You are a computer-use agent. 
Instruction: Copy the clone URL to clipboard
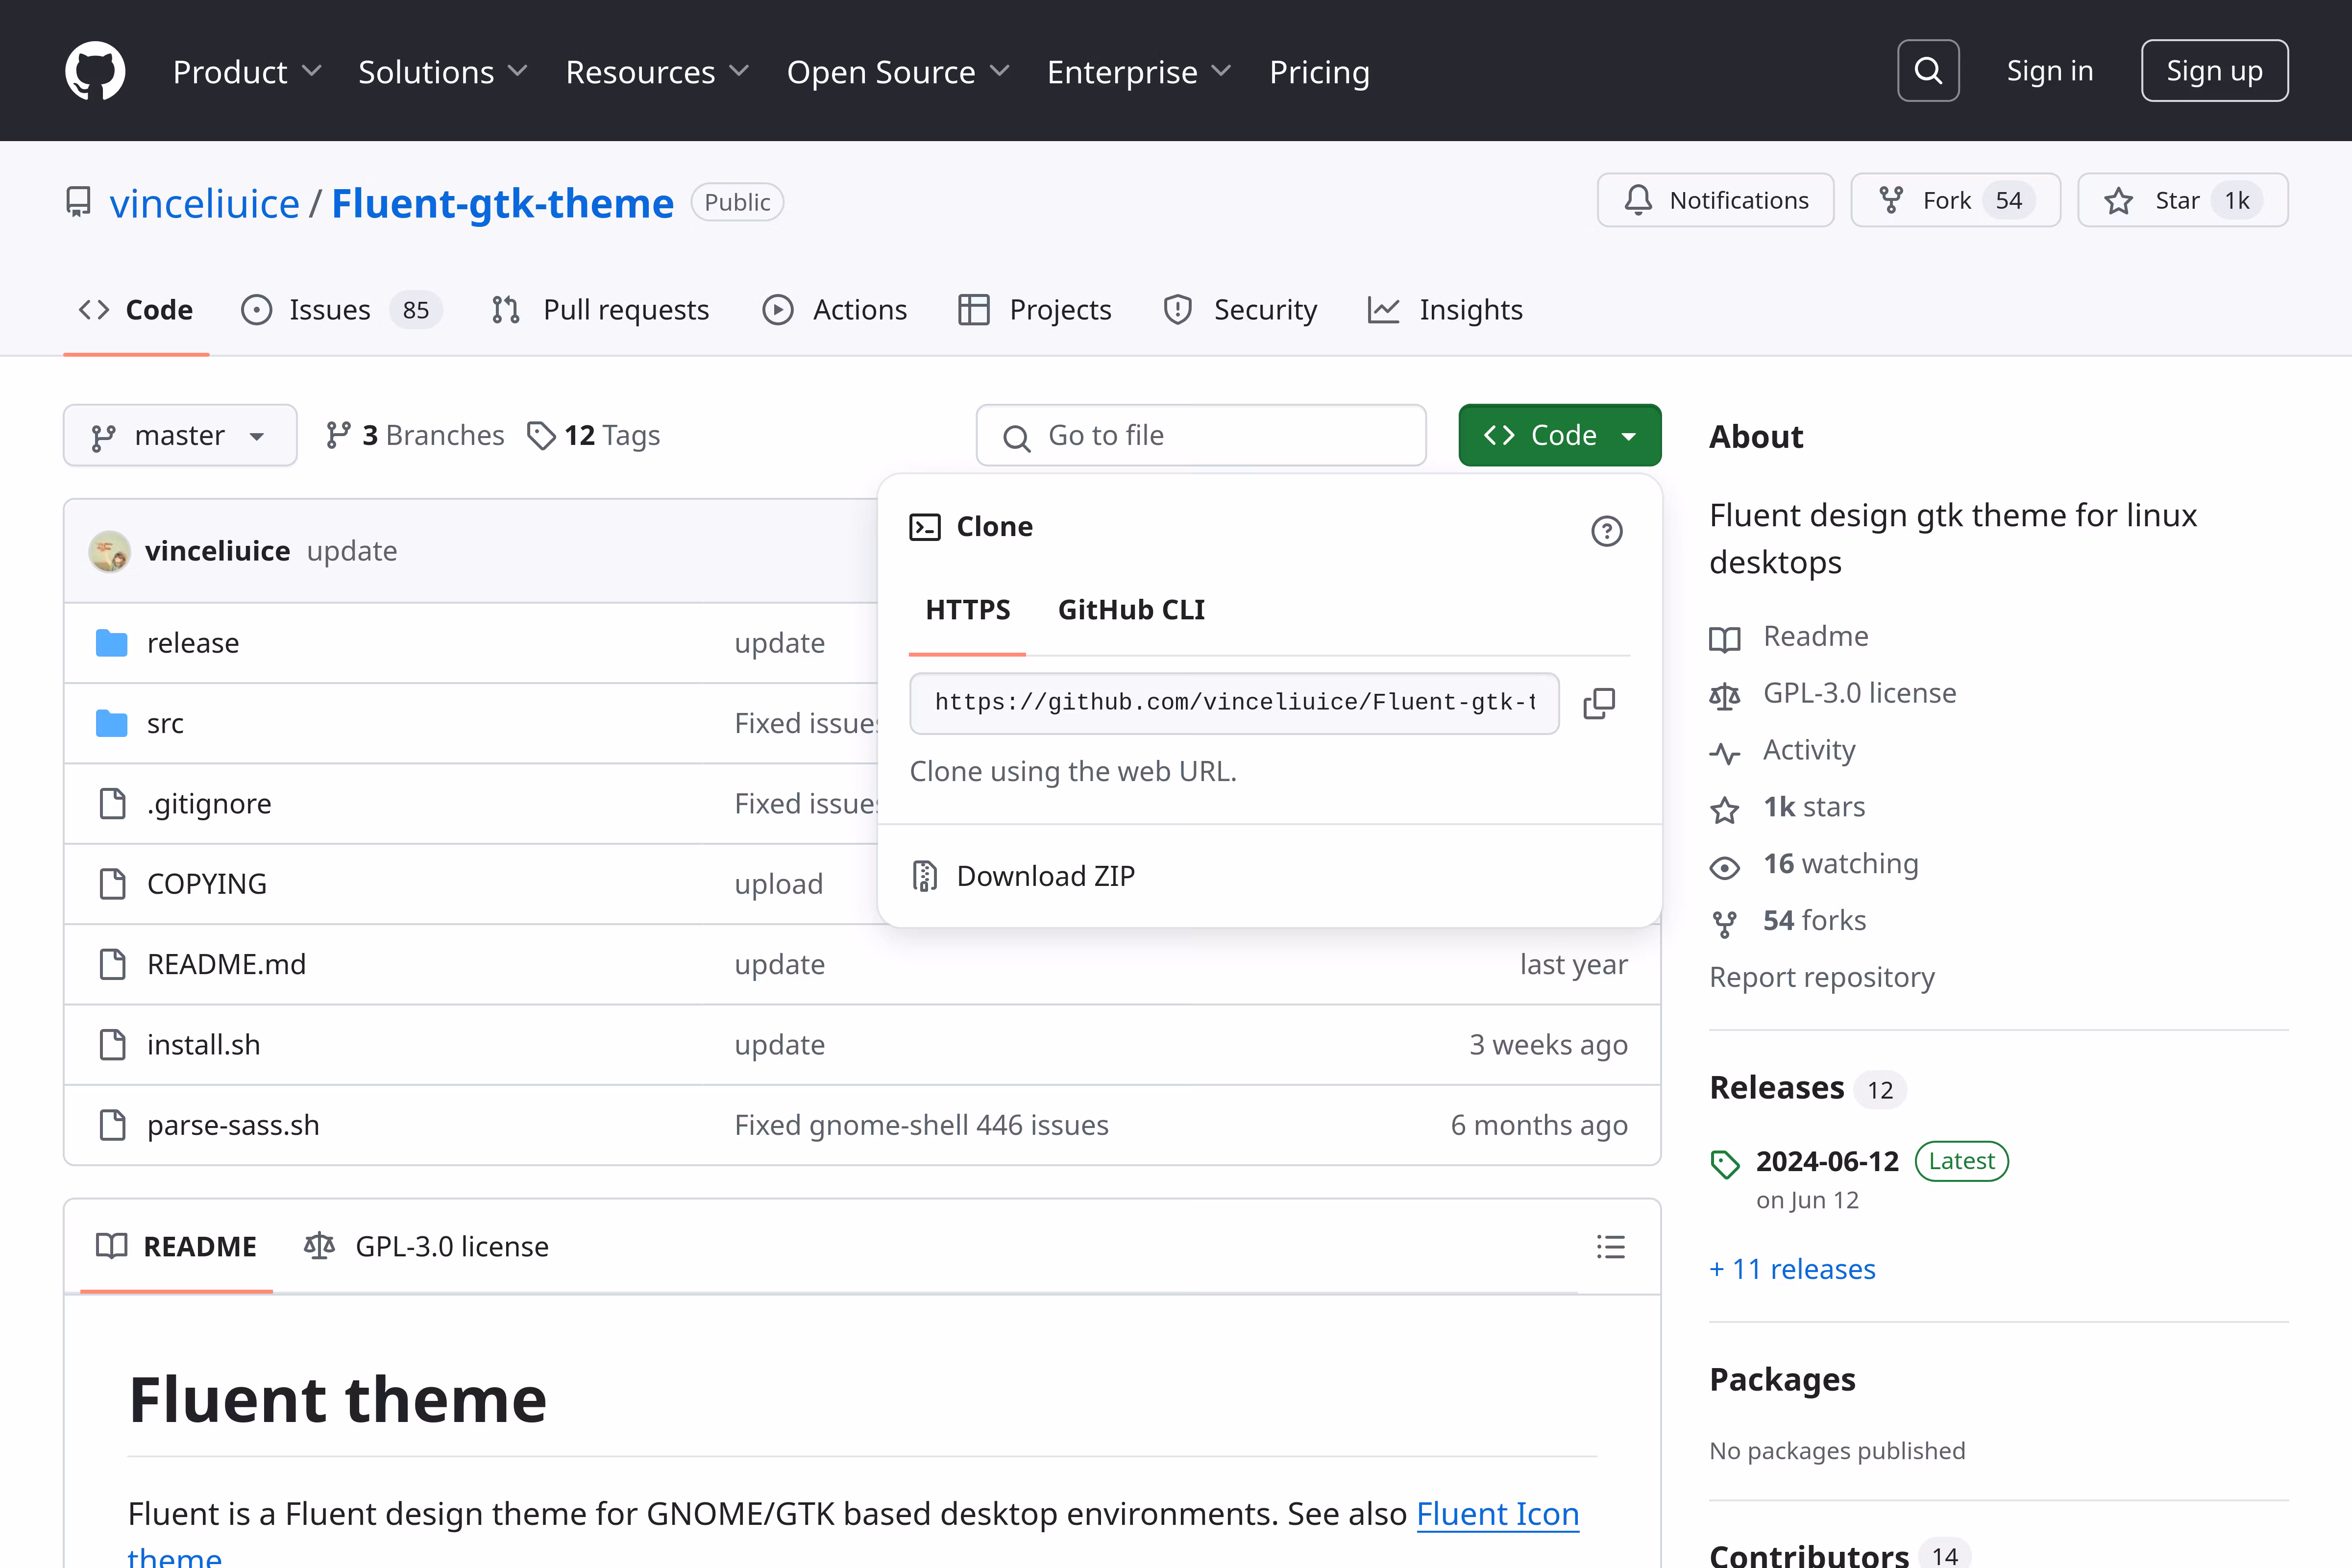click(x=1598, y=703)
